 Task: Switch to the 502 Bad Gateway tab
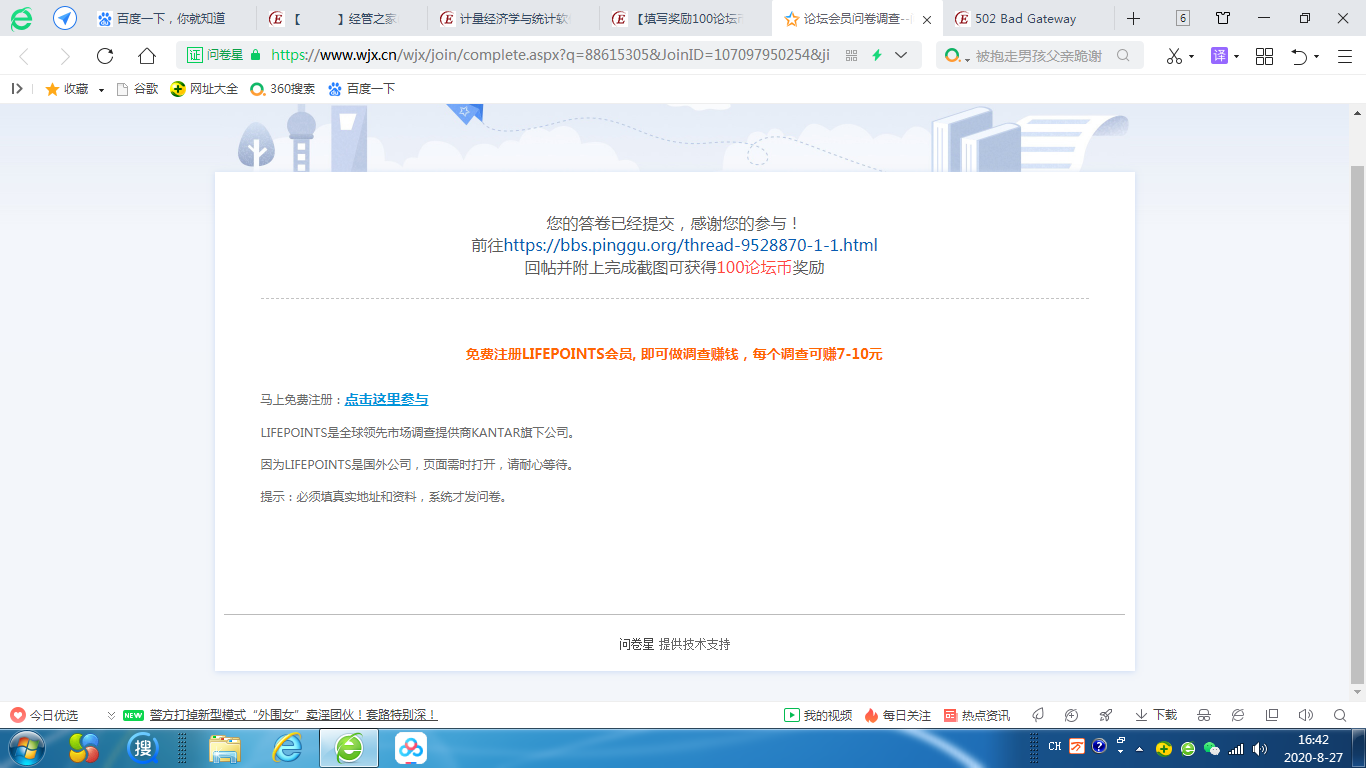(1030, 18)
